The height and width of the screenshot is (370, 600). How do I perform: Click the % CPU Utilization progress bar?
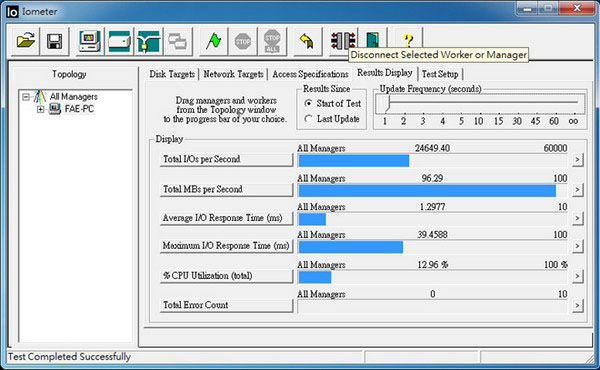point(432,277)
